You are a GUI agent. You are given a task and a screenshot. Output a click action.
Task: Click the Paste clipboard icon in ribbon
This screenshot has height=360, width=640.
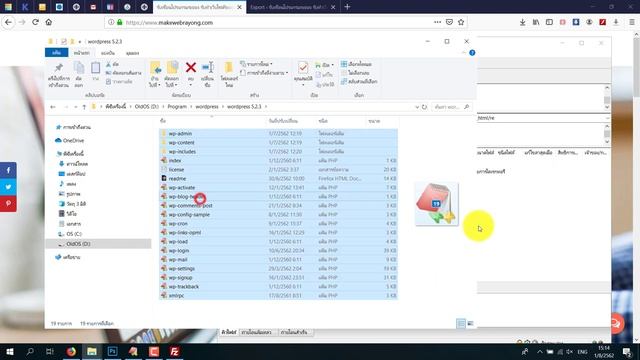point(96,67)
